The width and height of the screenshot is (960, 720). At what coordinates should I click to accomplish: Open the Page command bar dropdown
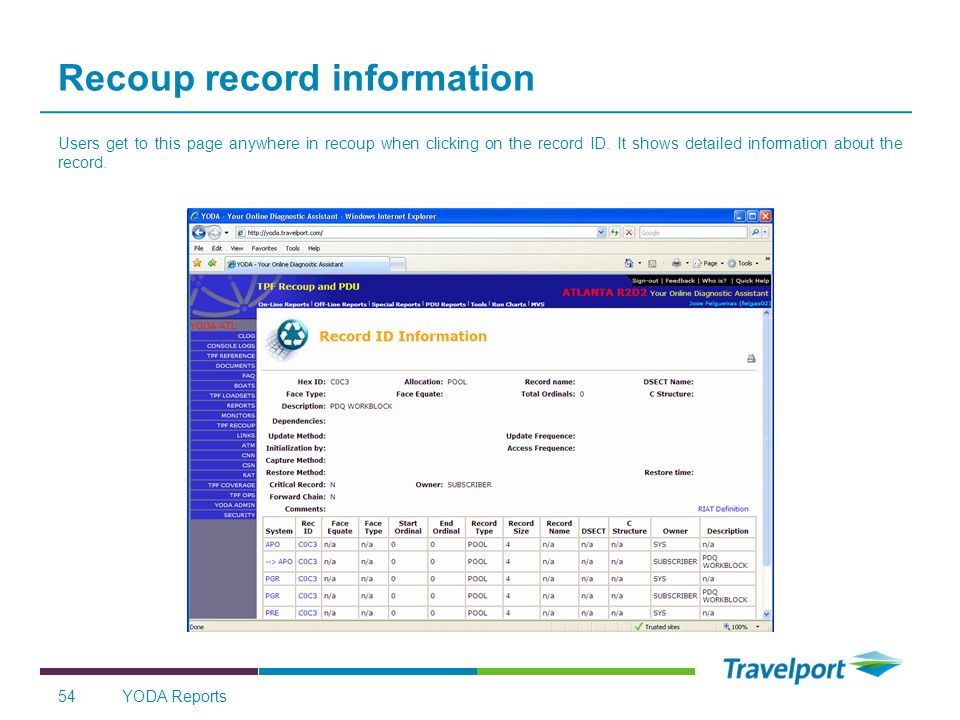708,263
